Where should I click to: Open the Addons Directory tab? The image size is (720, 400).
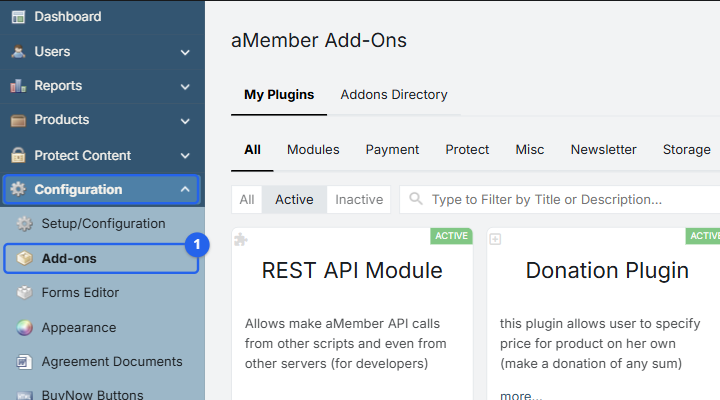tap(394, 95)
